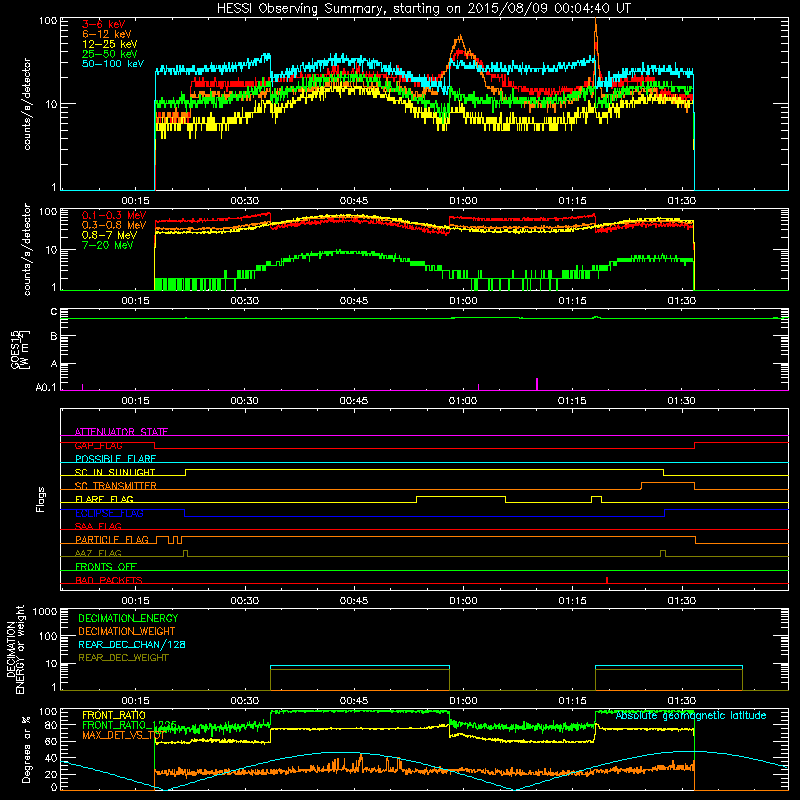Click the REAR_DEC_WEIGHT legend entry
This screenshot has width=800, height=800.
123,658
